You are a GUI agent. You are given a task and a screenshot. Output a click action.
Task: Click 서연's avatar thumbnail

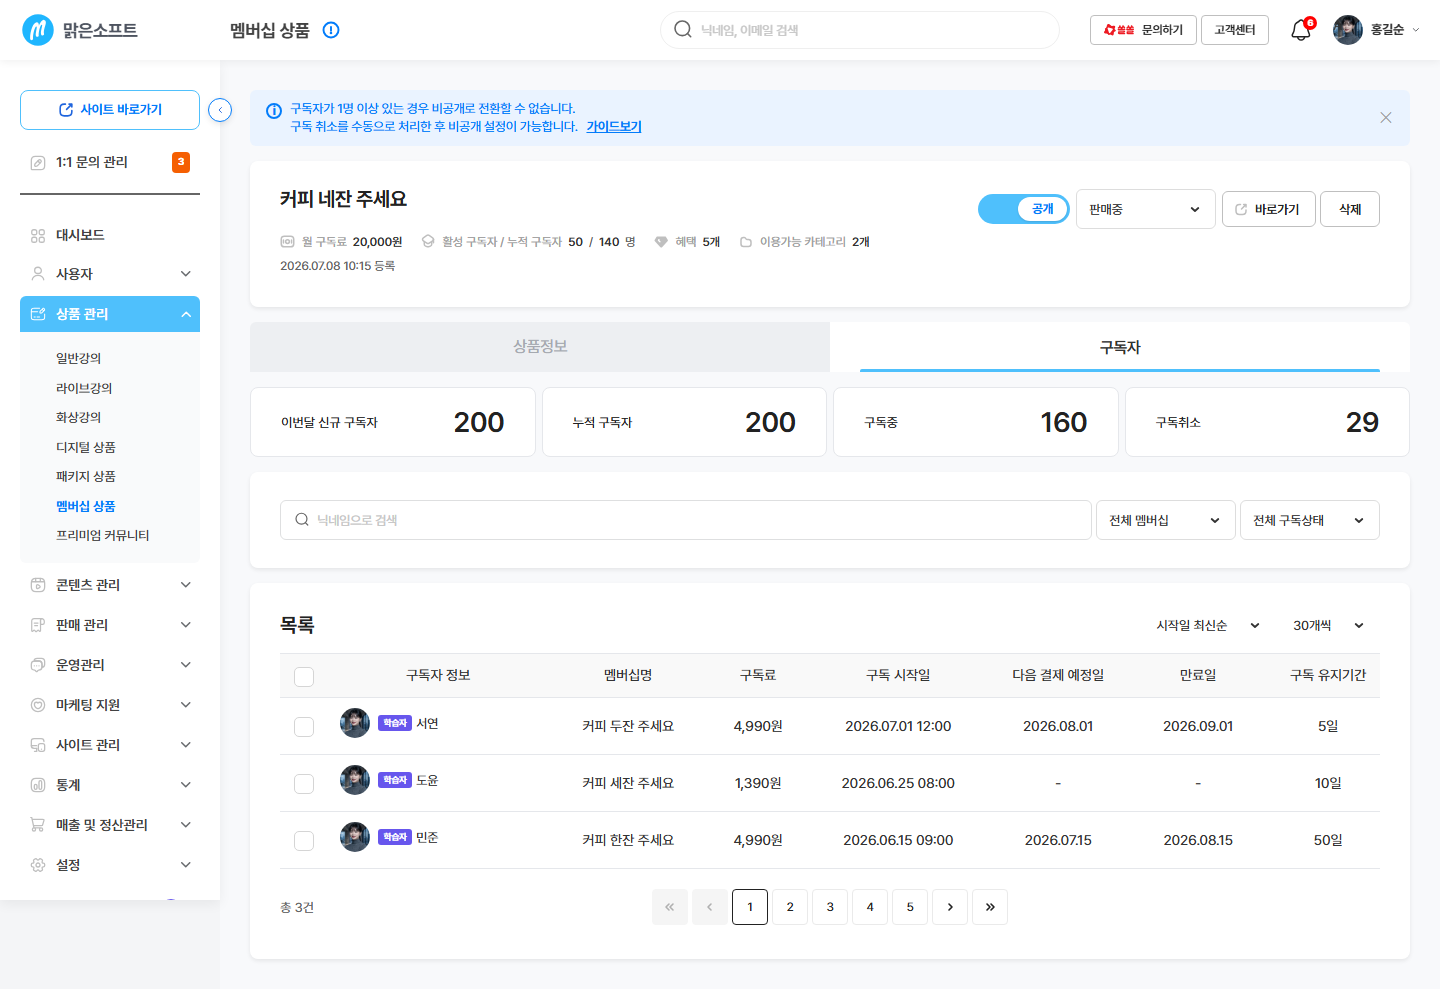[355, 723]
